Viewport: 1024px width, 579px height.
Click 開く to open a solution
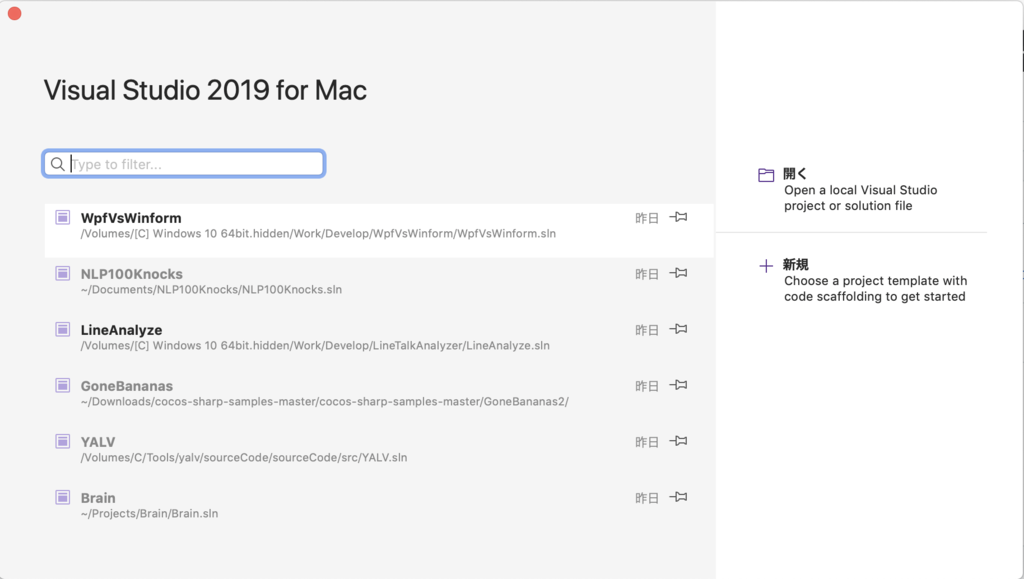click(x=795, y=174)
